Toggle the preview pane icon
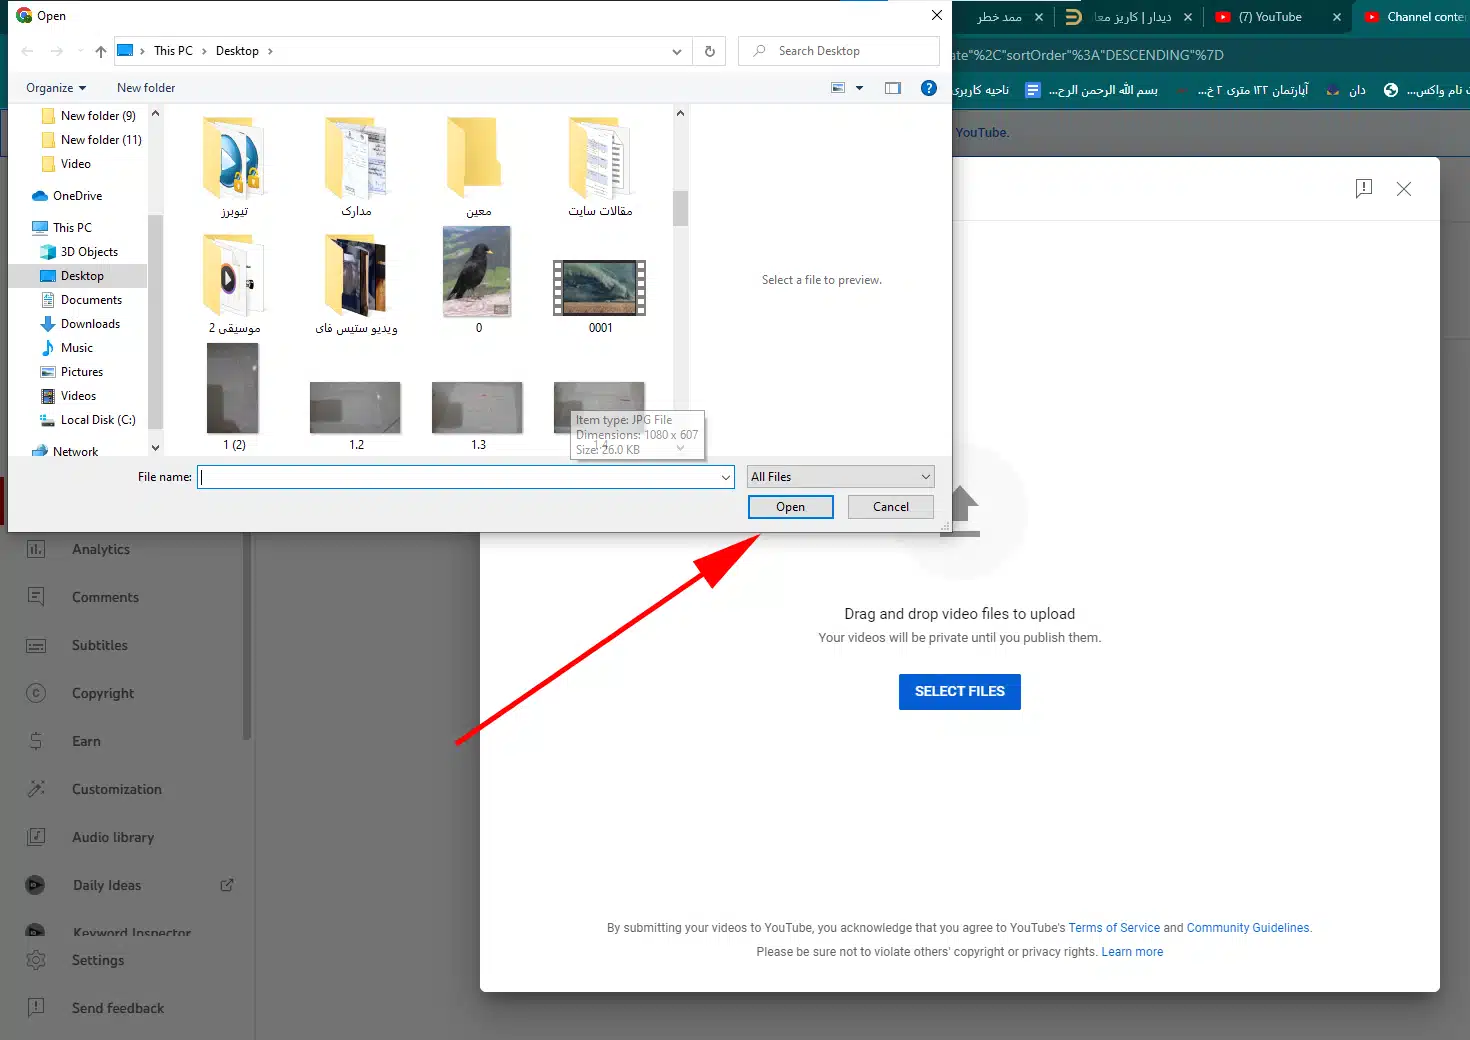The height and width of the screenshot is (1040, 1470). (x=893, y=88)
